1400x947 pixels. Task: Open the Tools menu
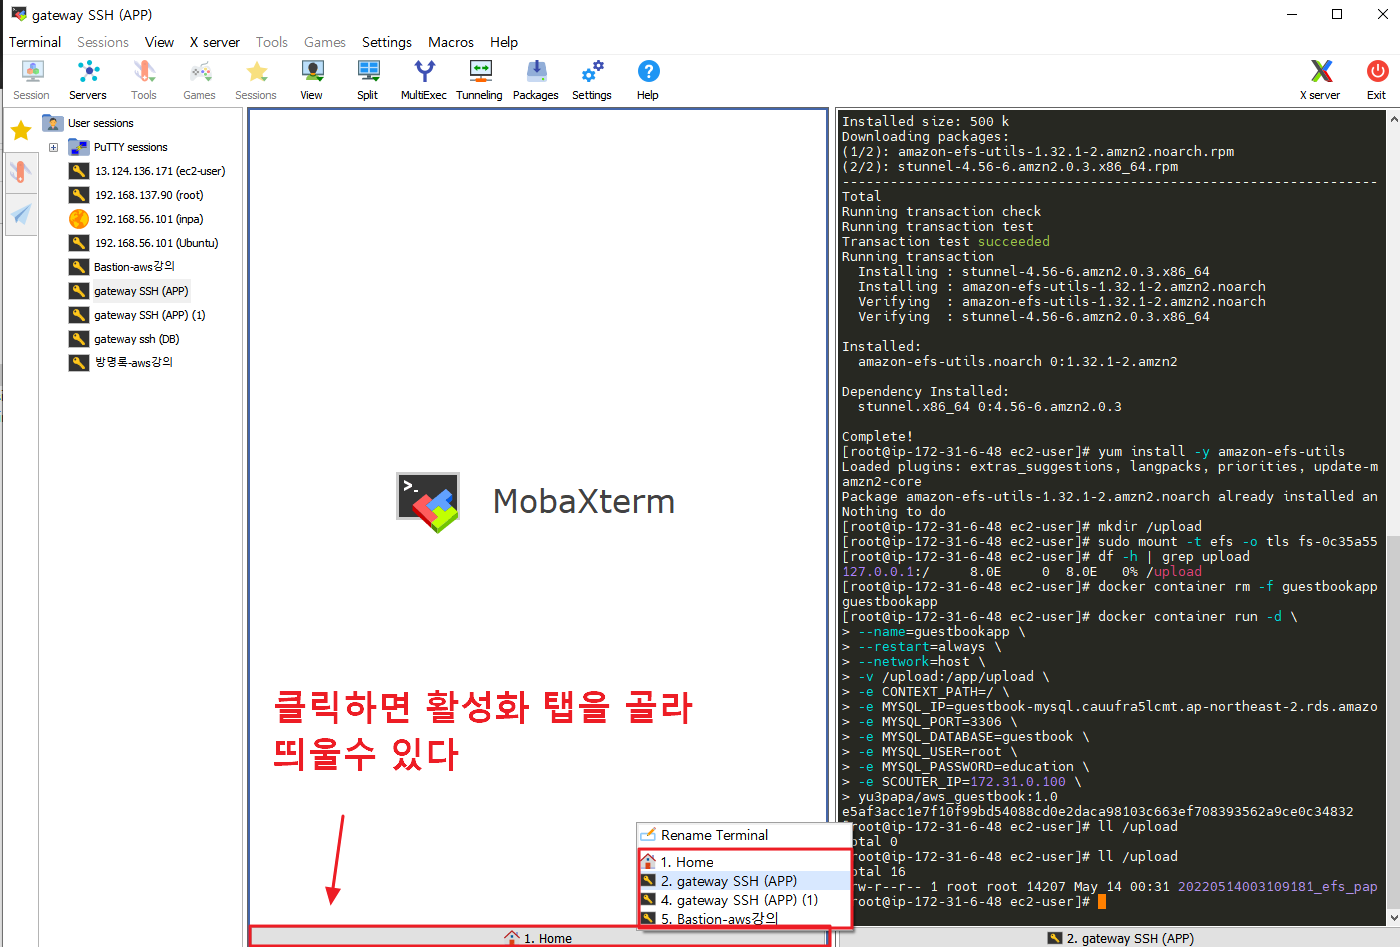[272, 42]
